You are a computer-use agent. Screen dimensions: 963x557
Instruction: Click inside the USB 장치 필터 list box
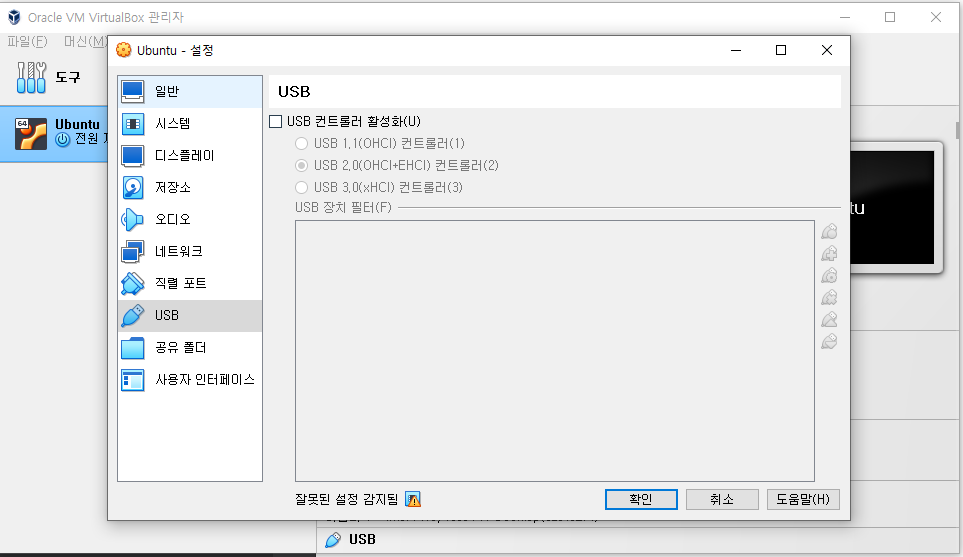[555, 351]
